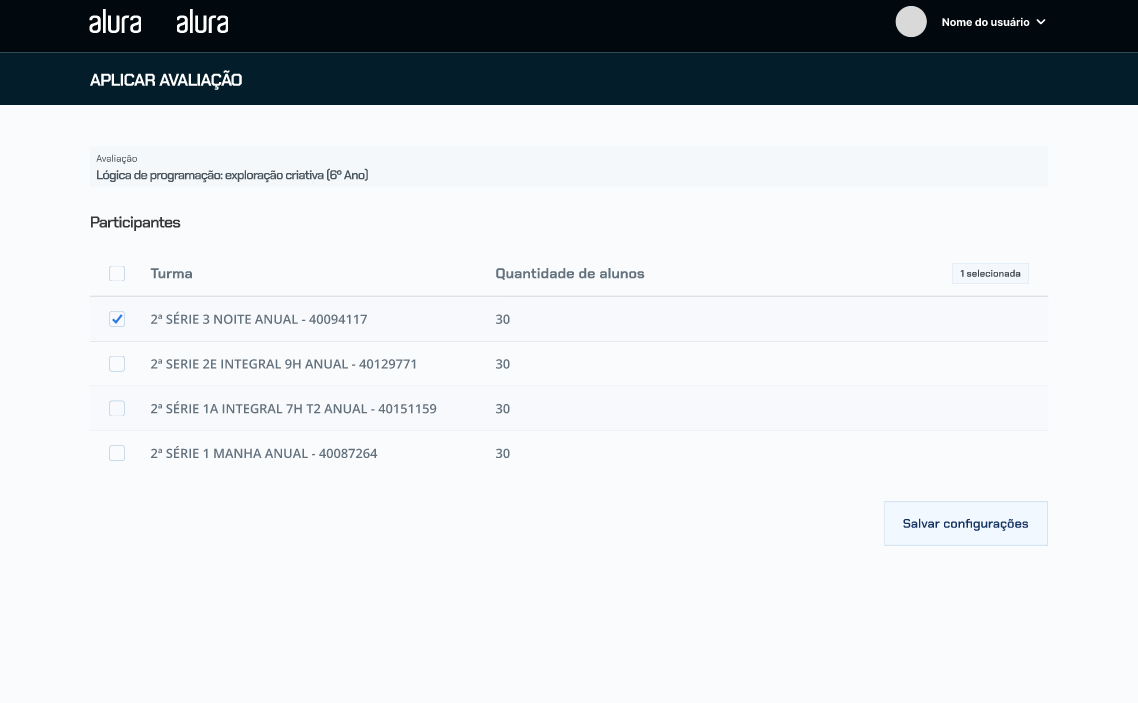
Task: Click the APLICAR AVALIAÇÃO page title
Action: tap(166, 80)
